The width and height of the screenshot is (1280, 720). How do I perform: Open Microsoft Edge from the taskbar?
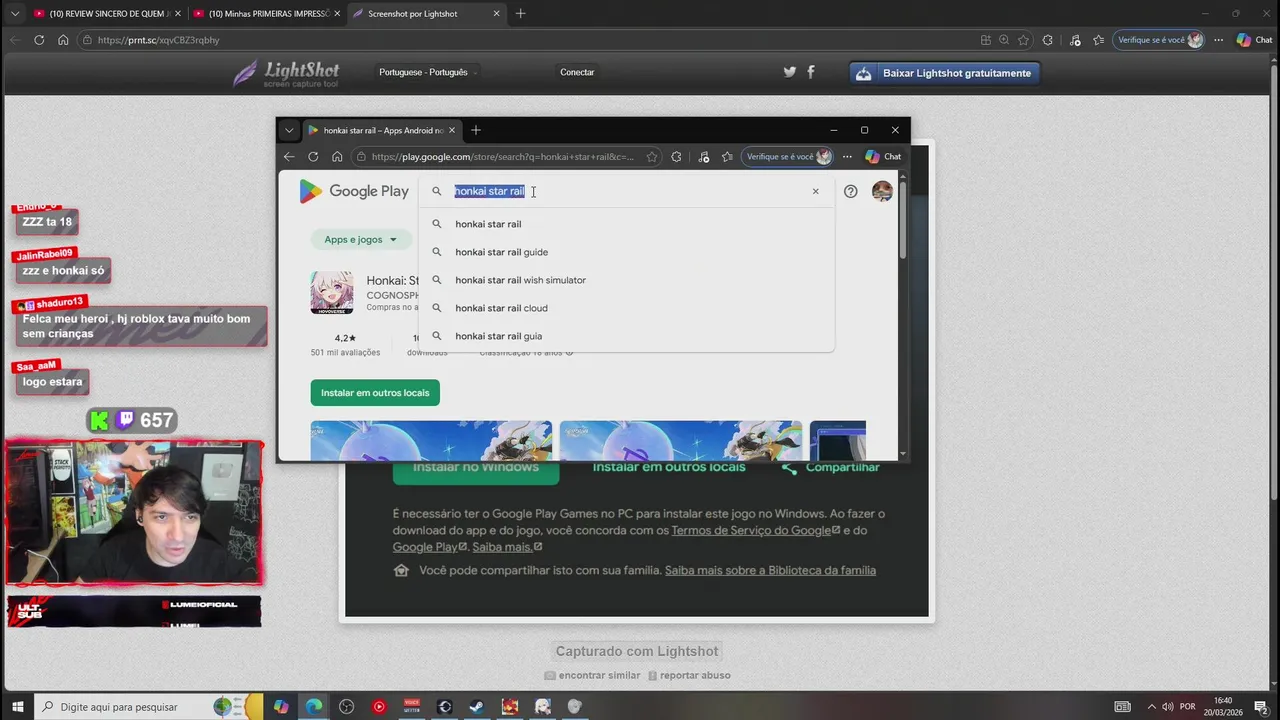point(314,706)
